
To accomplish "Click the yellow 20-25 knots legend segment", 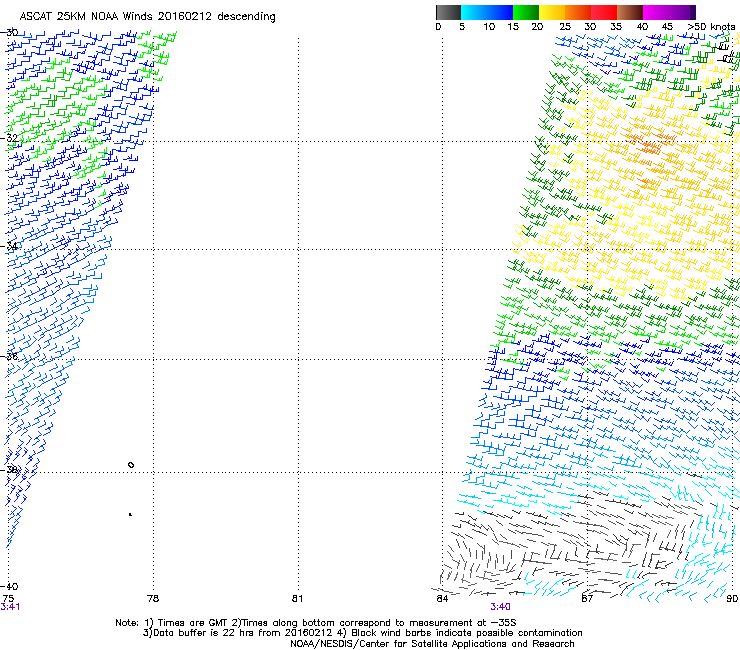I will (x=552, y=12).
